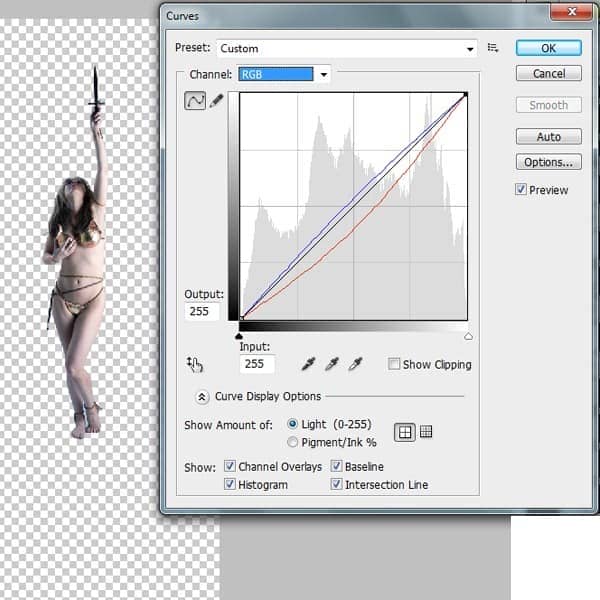Click the black point input slider

tap(239, 336)
